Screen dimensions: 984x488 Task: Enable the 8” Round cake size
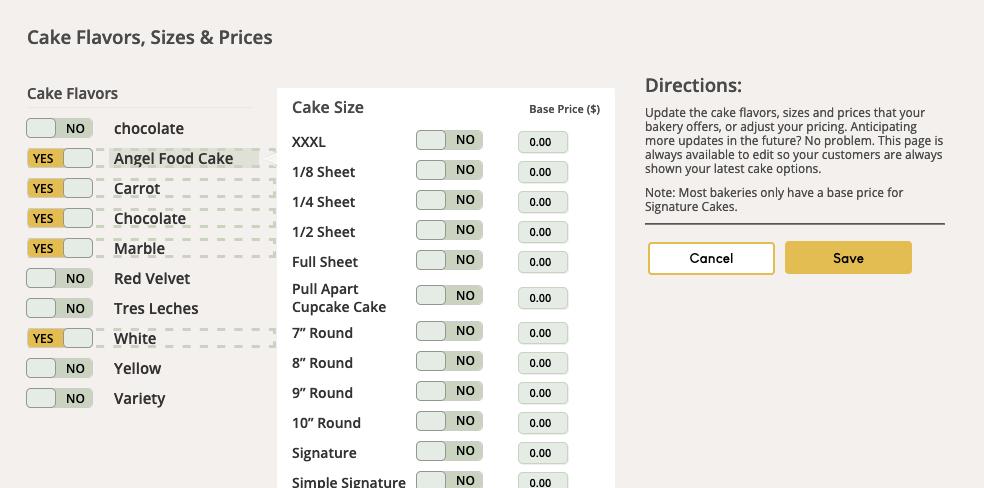[449, 361]
